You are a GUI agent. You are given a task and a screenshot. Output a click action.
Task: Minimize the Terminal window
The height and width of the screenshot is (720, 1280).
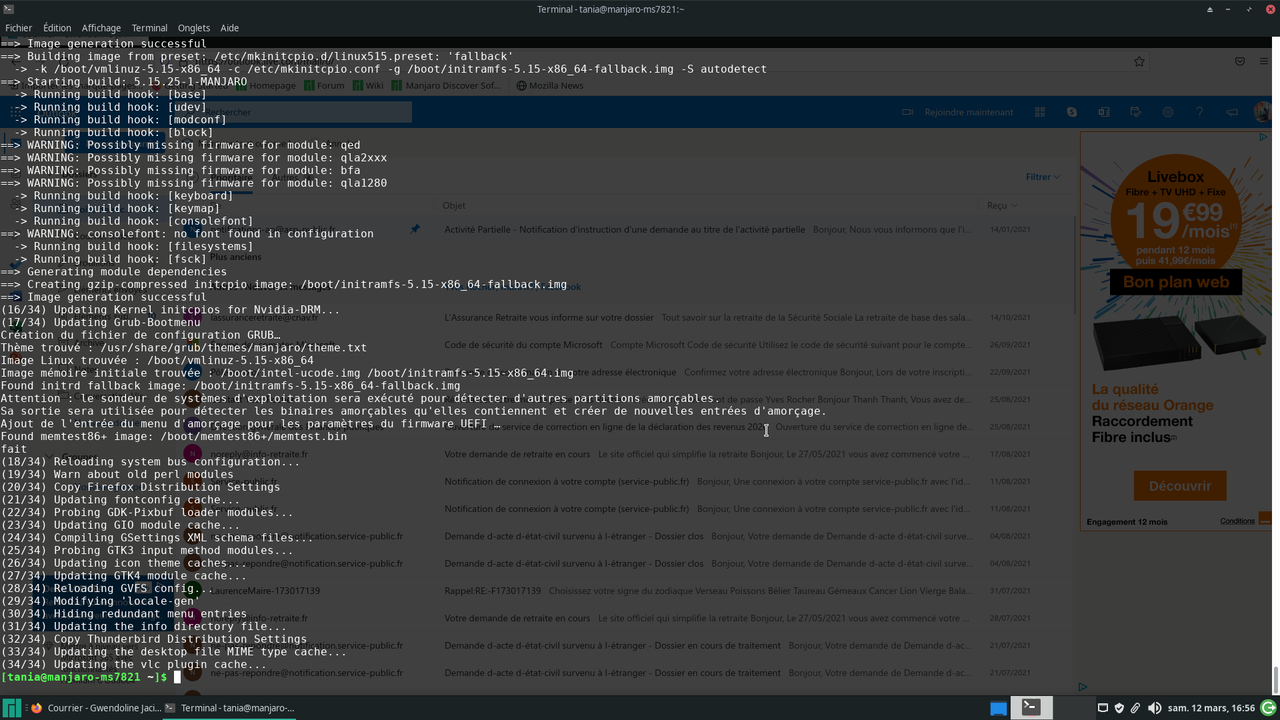click(1230, 9)
